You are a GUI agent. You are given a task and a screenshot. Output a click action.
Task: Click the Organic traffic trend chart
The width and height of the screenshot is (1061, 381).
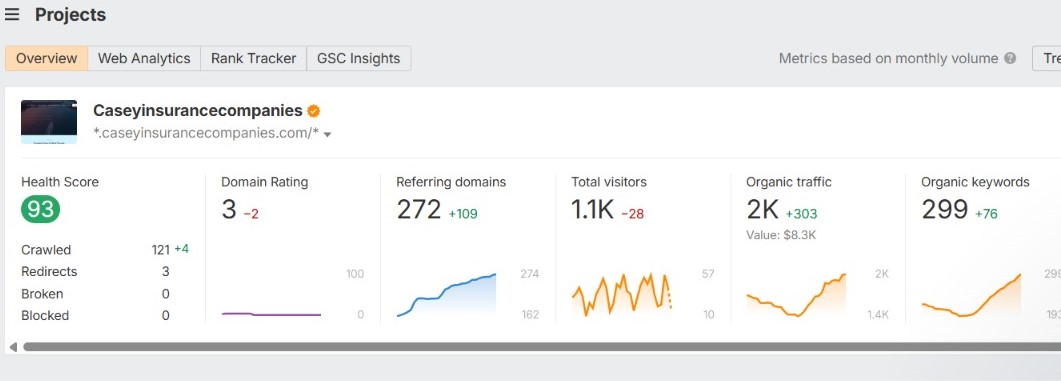pyautogui.click(x=796, y=295)
